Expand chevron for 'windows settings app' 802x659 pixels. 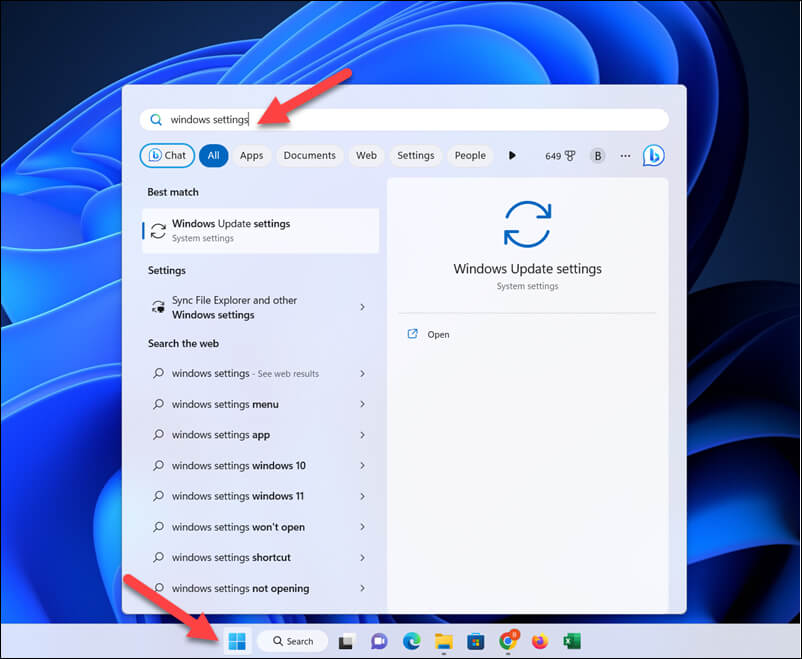click(x=362, y=435)
